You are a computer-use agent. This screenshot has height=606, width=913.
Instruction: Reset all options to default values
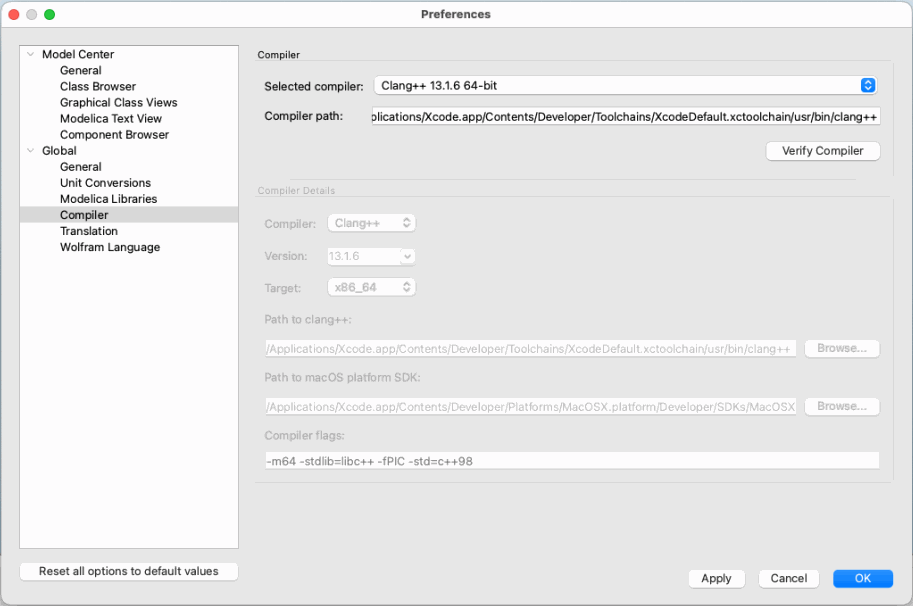128,571
